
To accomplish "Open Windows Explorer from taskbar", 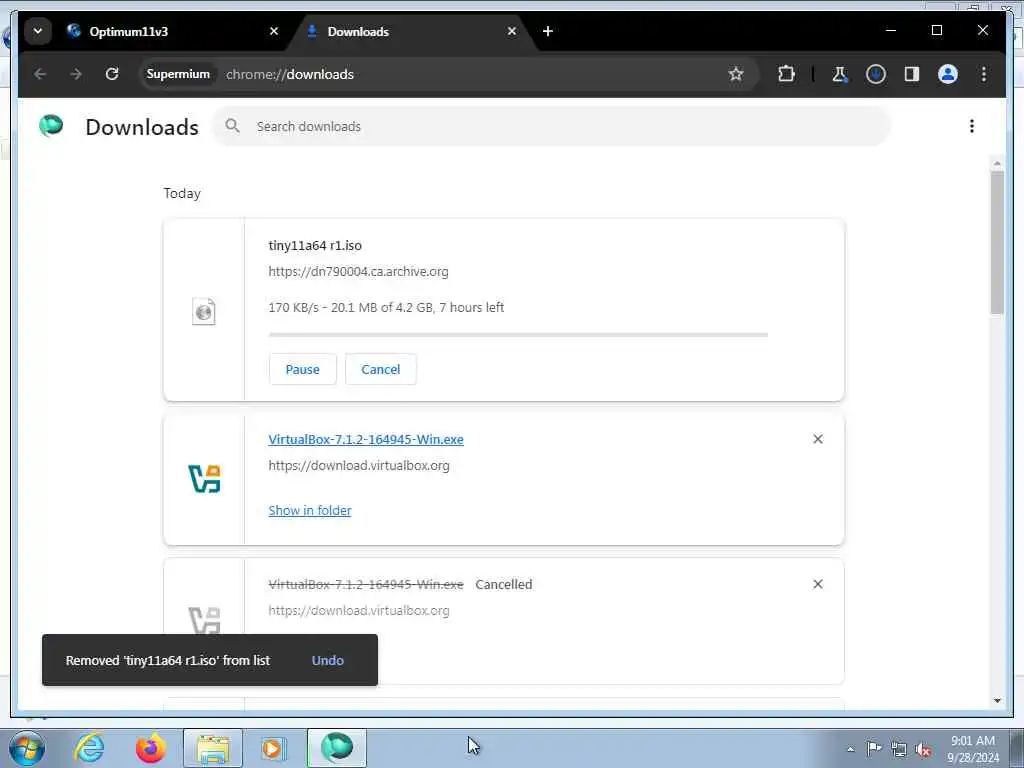I will 213,748.
